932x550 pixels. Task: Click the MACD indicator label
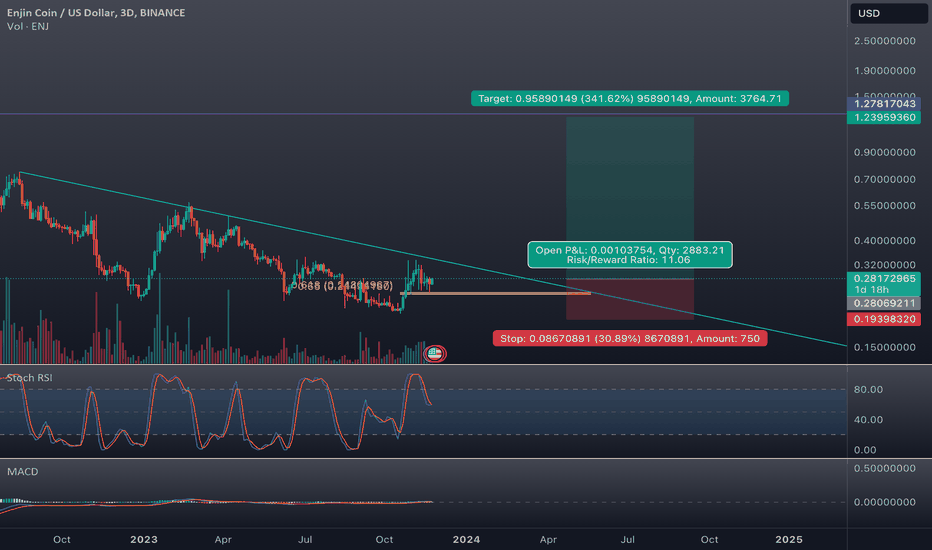coord(23,472)
